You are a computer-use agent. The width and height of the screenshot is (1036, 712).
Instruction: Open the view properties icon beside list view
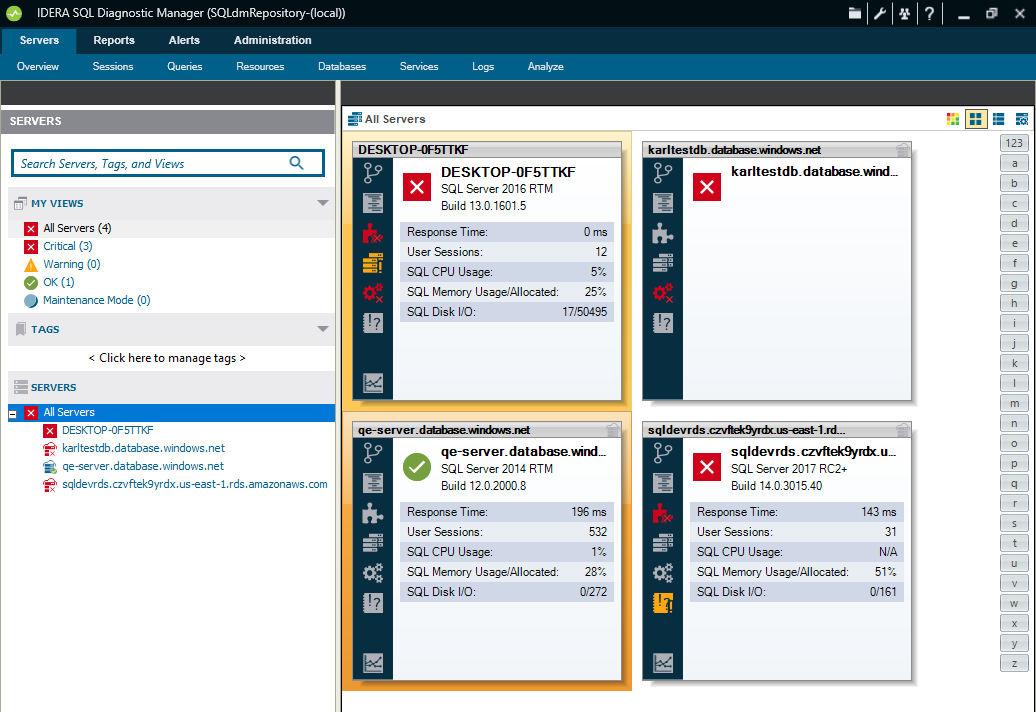[1021, 119]
